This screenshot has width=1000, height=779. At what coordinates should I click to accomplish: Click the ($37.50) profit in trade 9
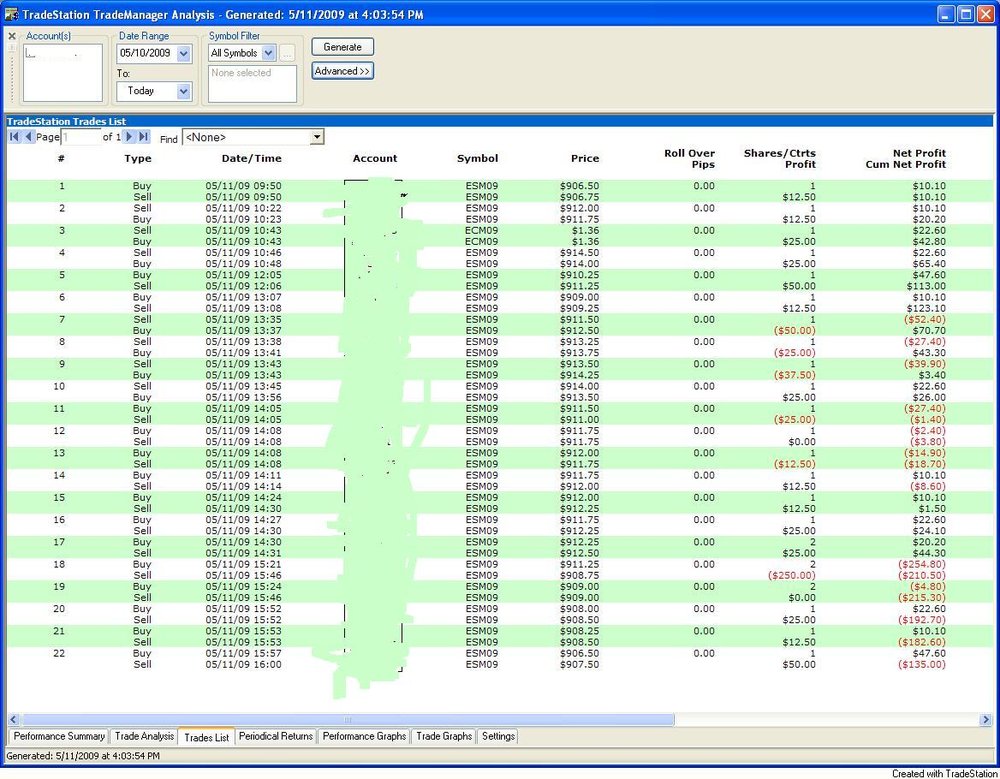794,375
